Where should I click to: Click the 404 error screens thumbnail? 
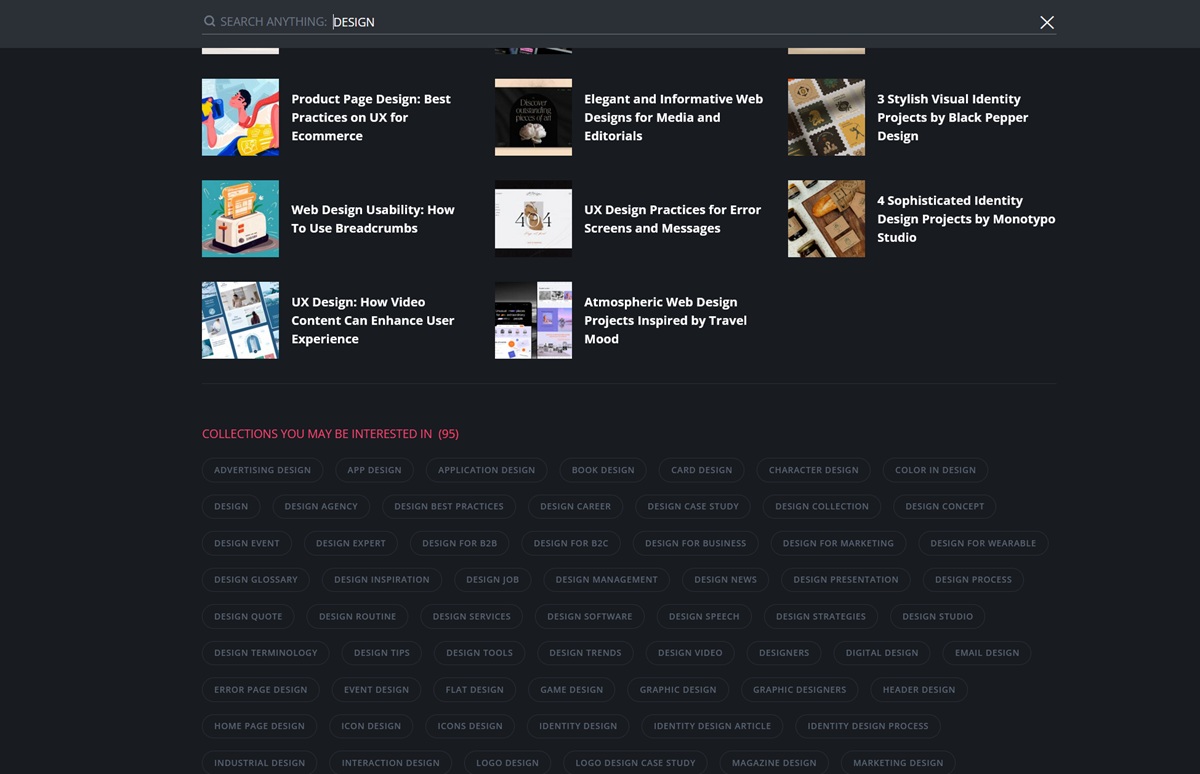[533, 219]
